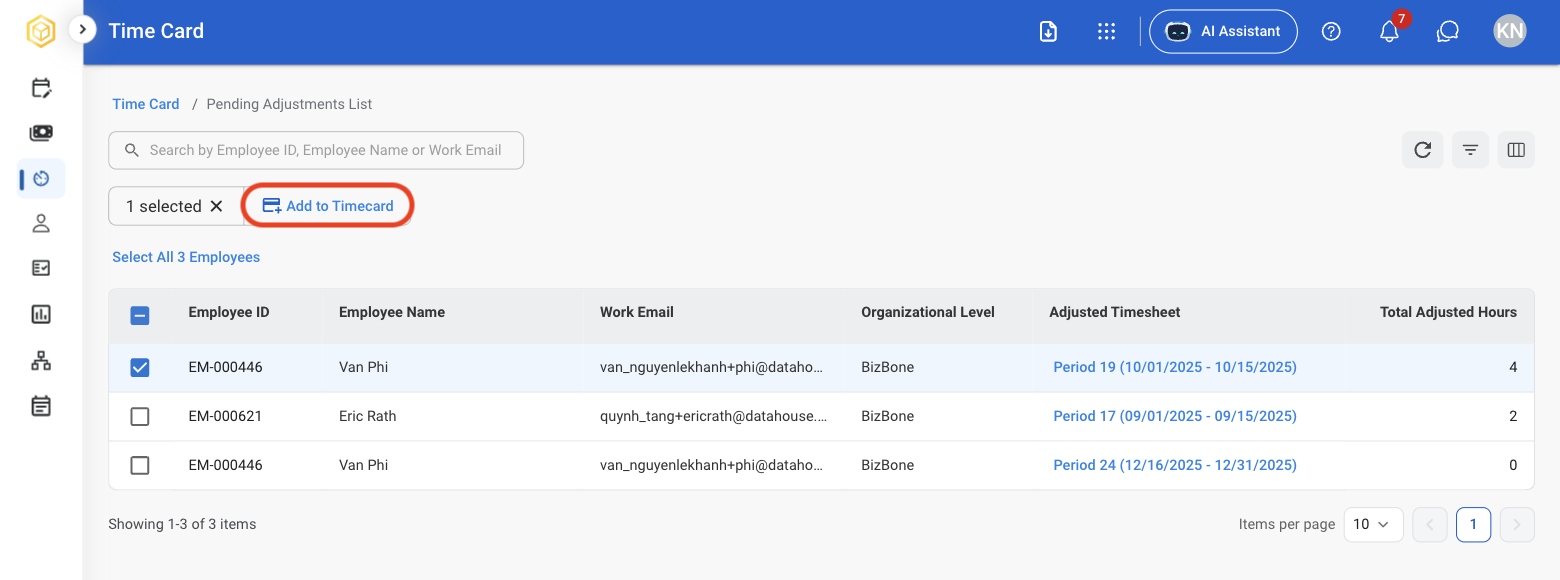Open the organization chart sidebar icon

click(41, 361)
